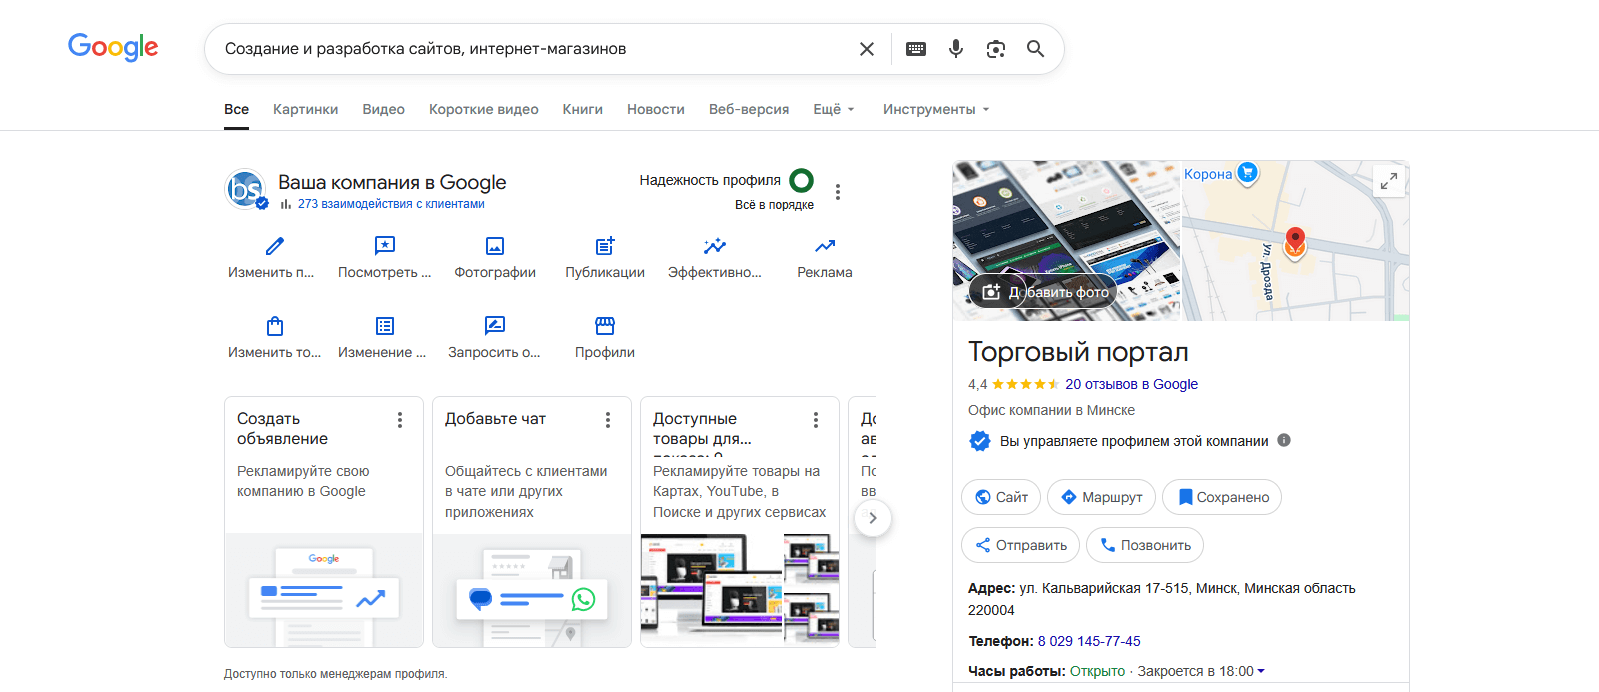Open 273 взаимодействия с клиентами link

point(391,204)
